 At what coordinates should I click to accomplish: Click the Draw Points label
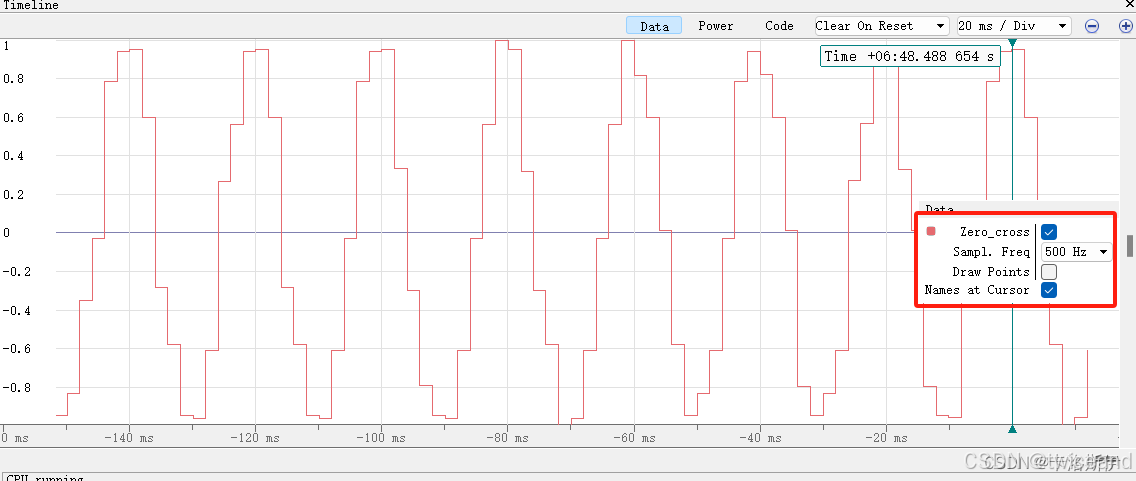tap(991, 272)
